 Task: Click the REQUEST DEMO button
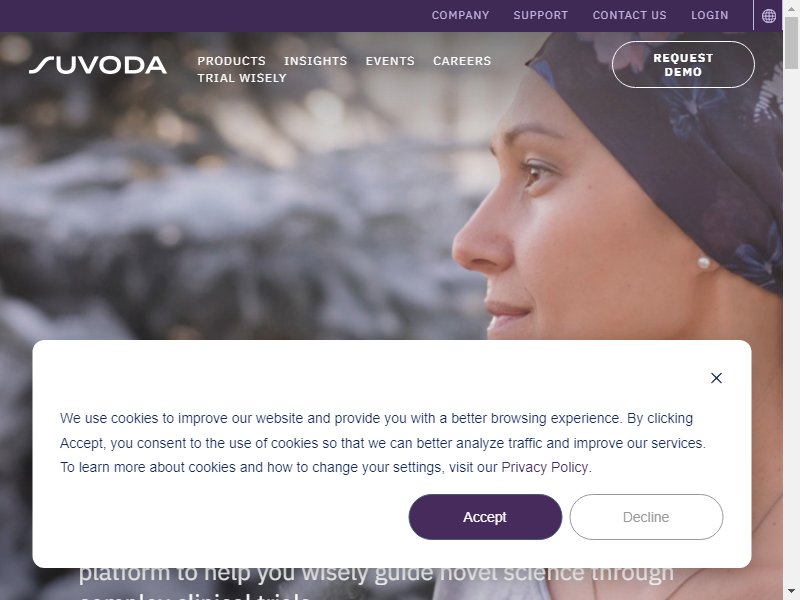[683, 65]
